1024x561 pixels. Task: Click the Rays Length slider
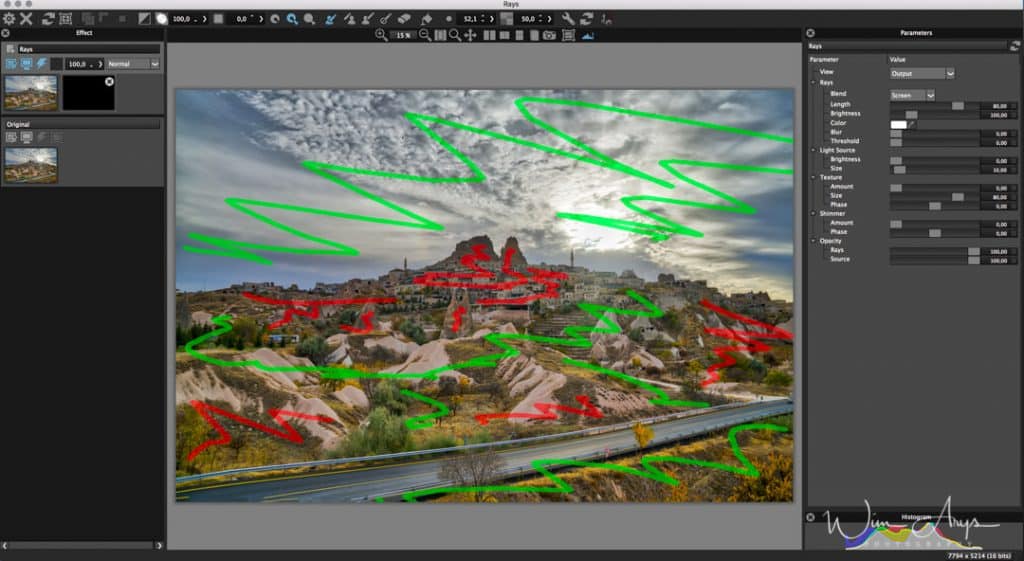pos(935,105)
